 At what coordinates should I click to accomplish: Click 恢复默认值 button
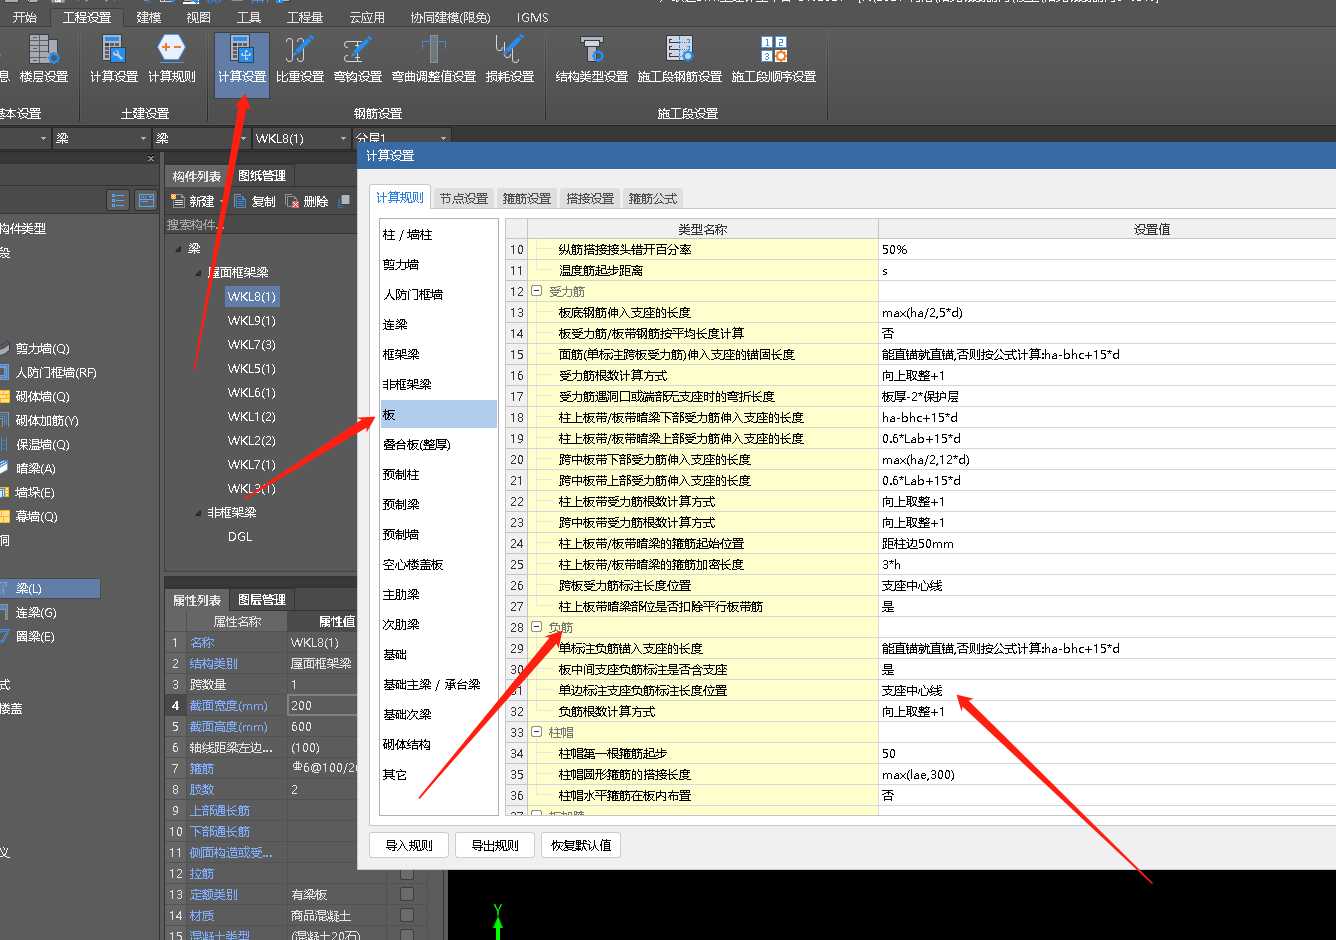click(581, 845)
